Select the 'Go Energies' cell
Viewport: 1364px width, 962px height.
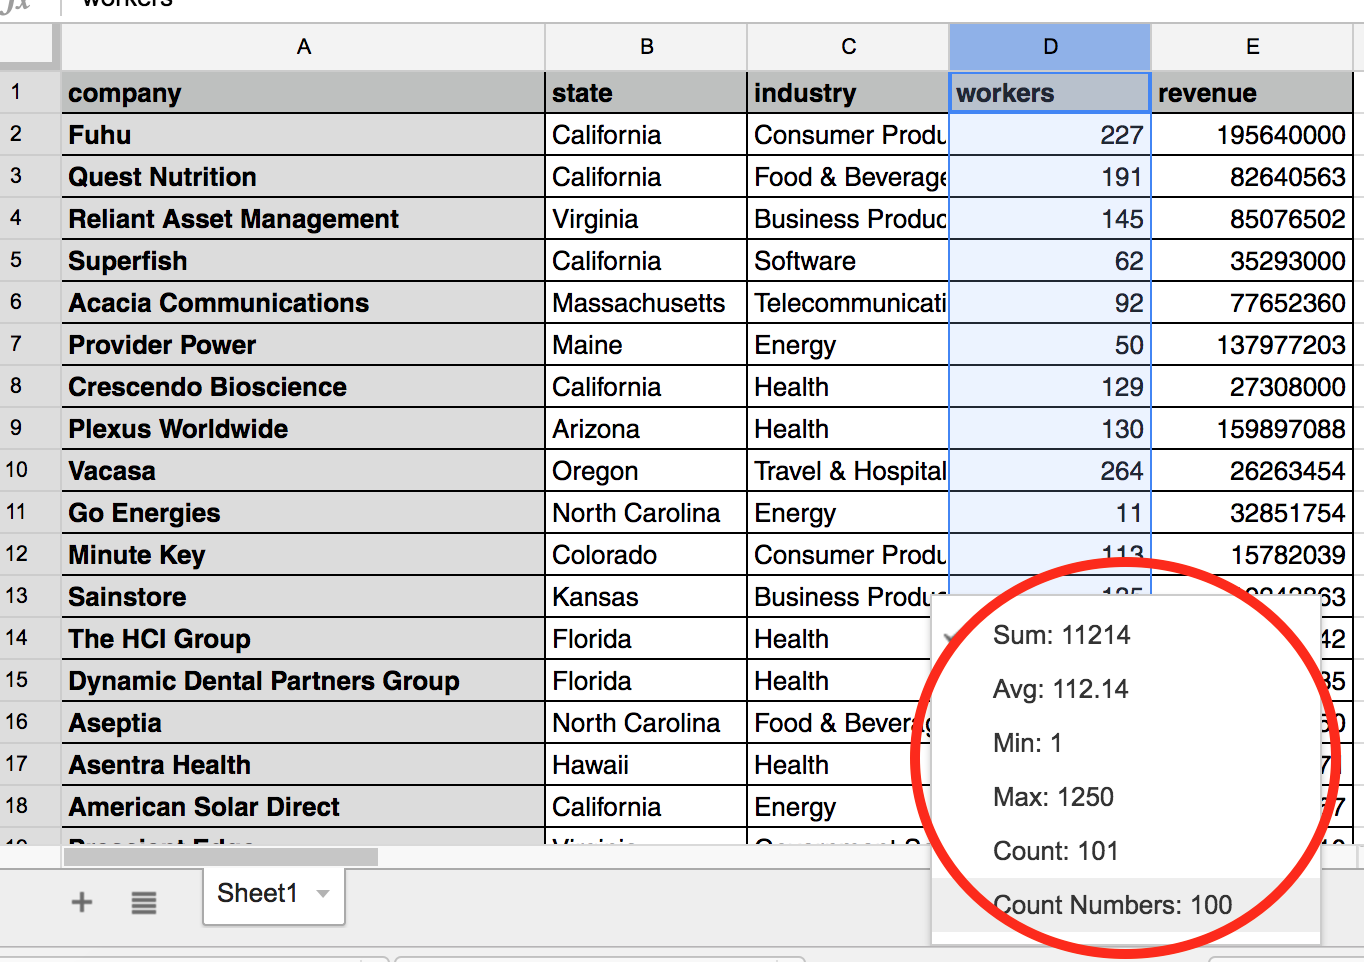click(303, 513)
